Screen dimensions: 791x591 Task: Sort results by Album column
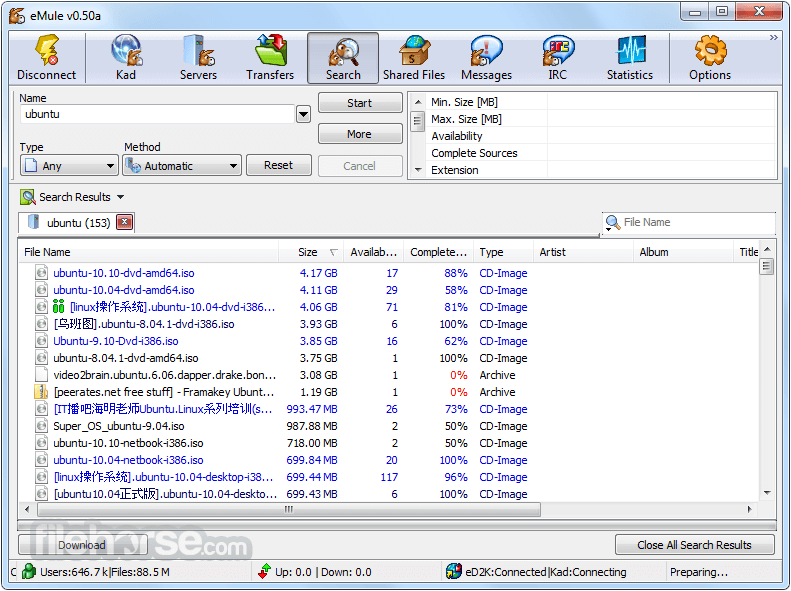click(x=683, y=252)
